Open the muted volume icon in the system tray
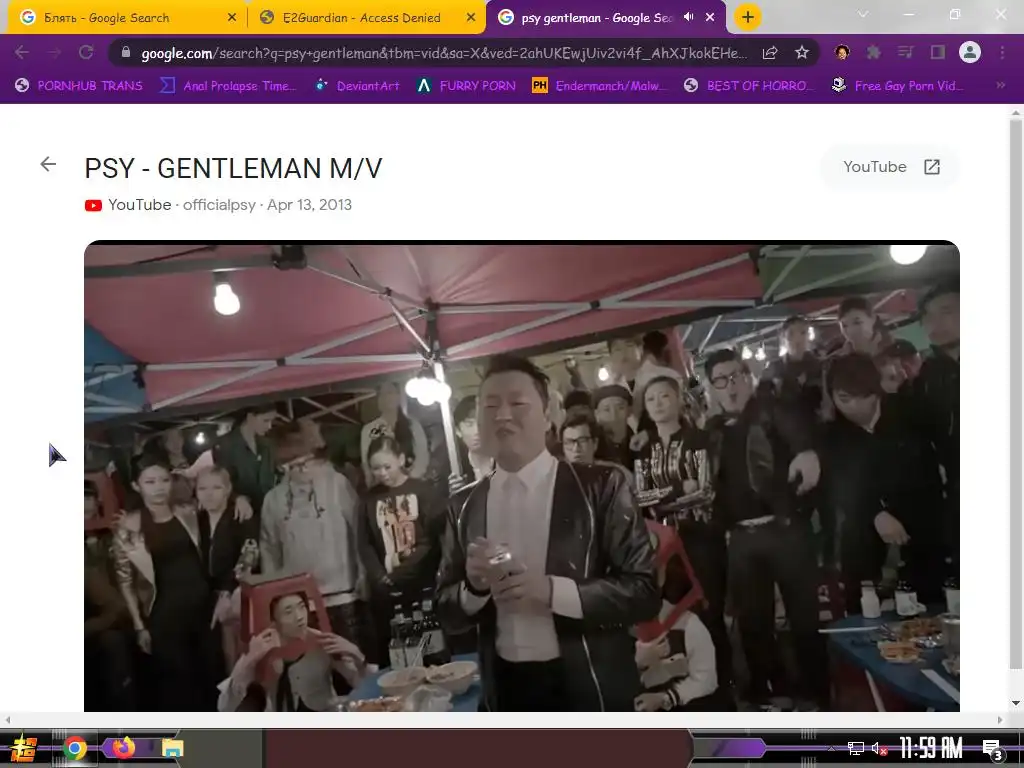 (x=878, y=748)
